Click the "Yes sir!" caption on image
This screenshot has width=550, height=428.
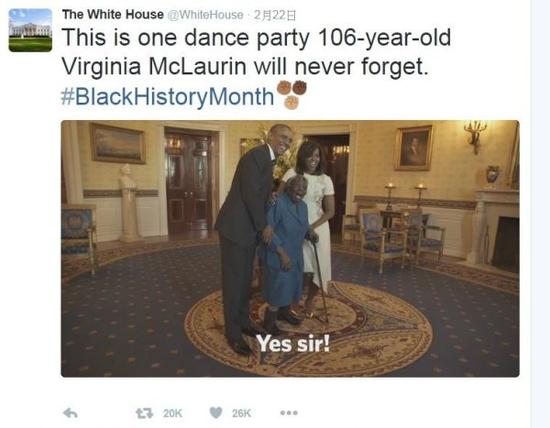(x=293, y=343)
